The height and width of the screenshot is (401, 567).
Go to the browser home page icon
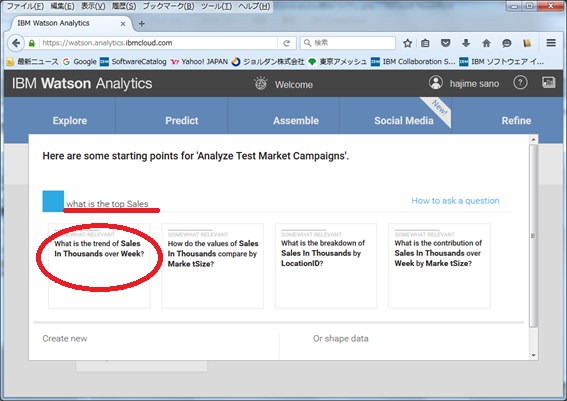(x=486, y=43)
